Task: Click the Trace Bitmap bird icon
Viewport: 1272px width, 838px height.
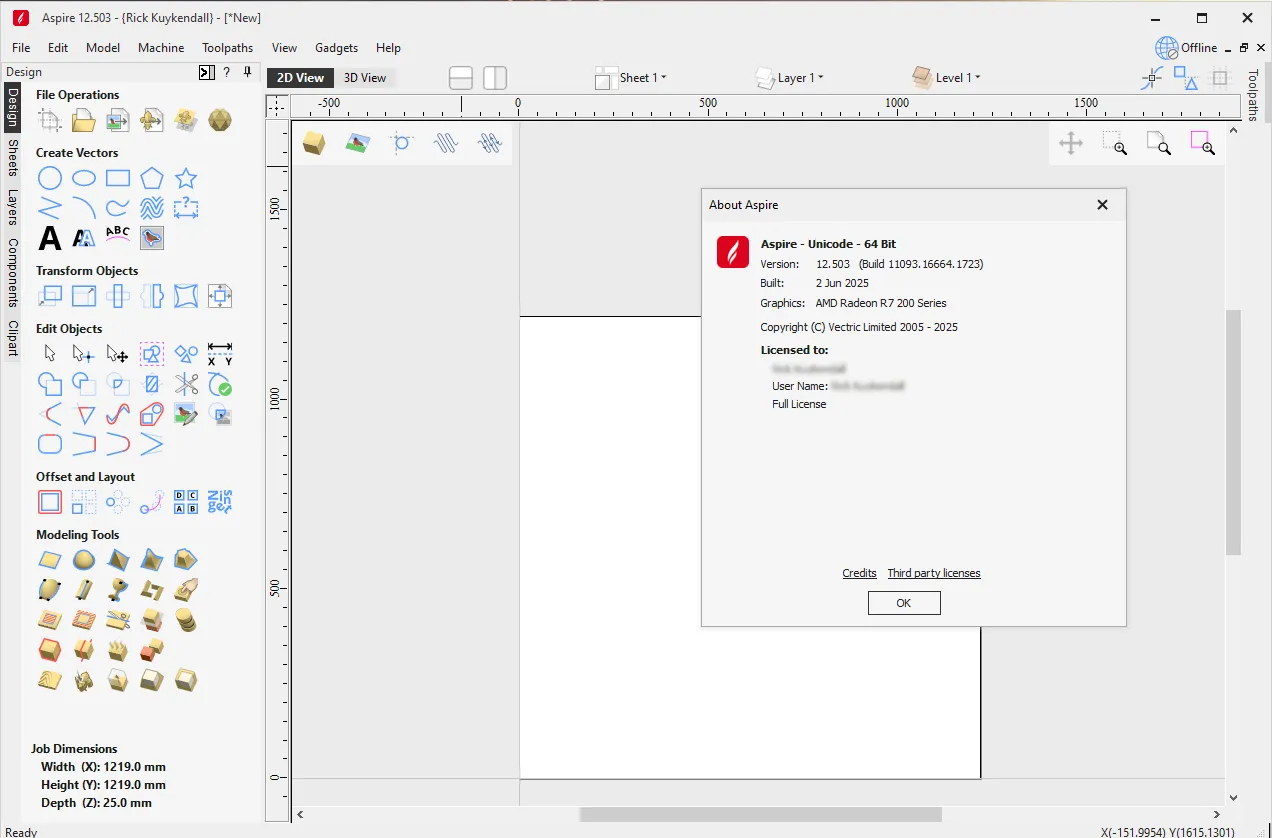Action: point(152,237)
